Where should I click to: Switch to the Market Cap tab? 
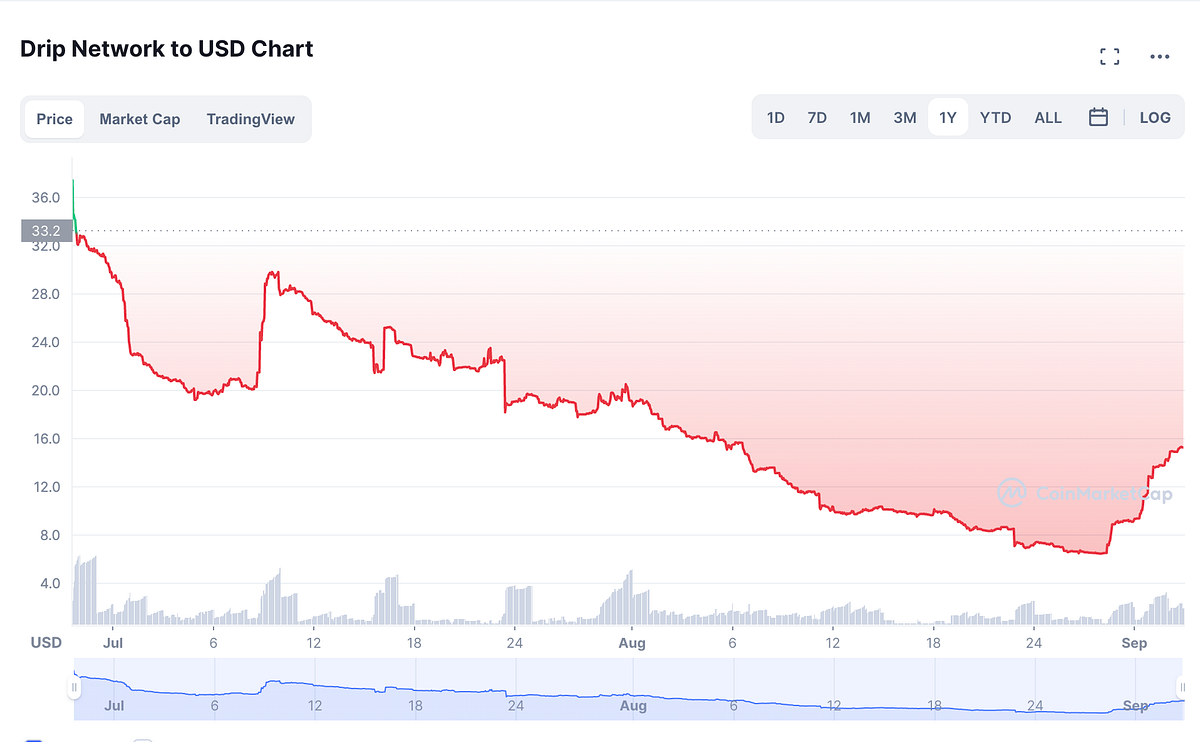point(139,118)
